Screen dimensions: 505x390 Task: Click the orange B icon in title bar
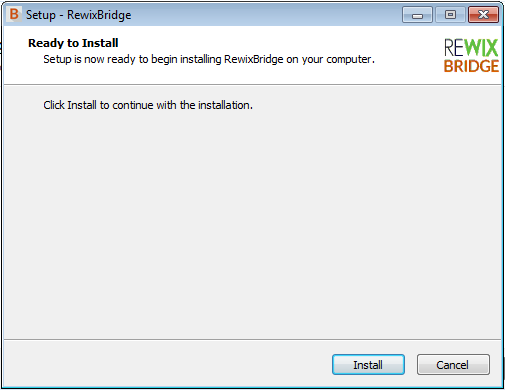pos(14,14)
